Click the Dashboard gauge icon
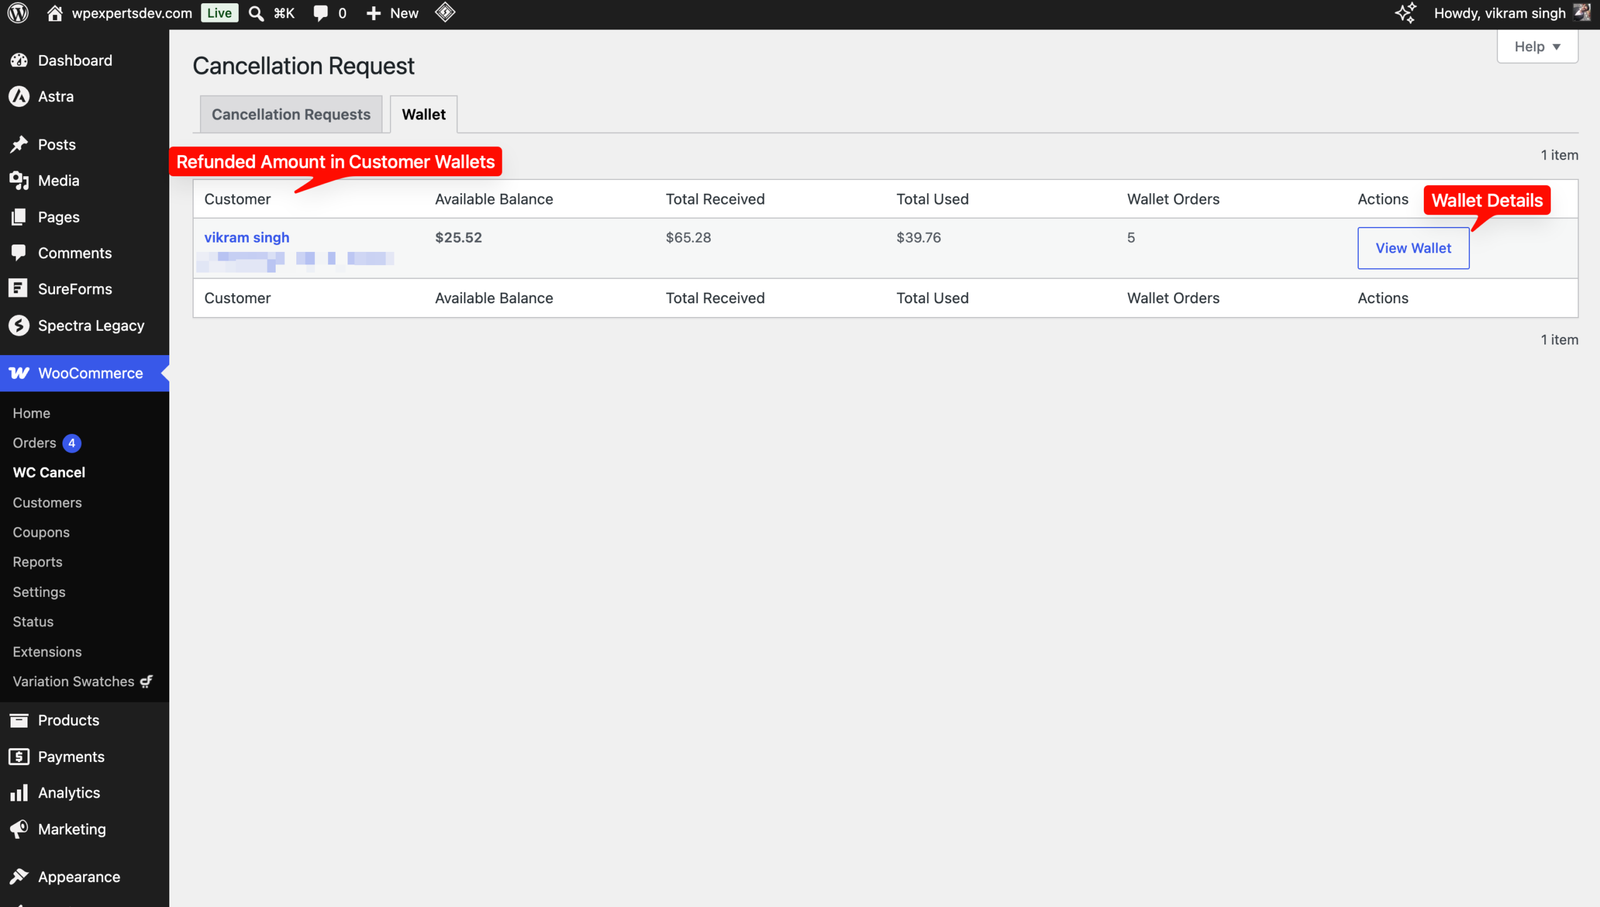This screenshot has height=907, width=1600. [19, 60]
